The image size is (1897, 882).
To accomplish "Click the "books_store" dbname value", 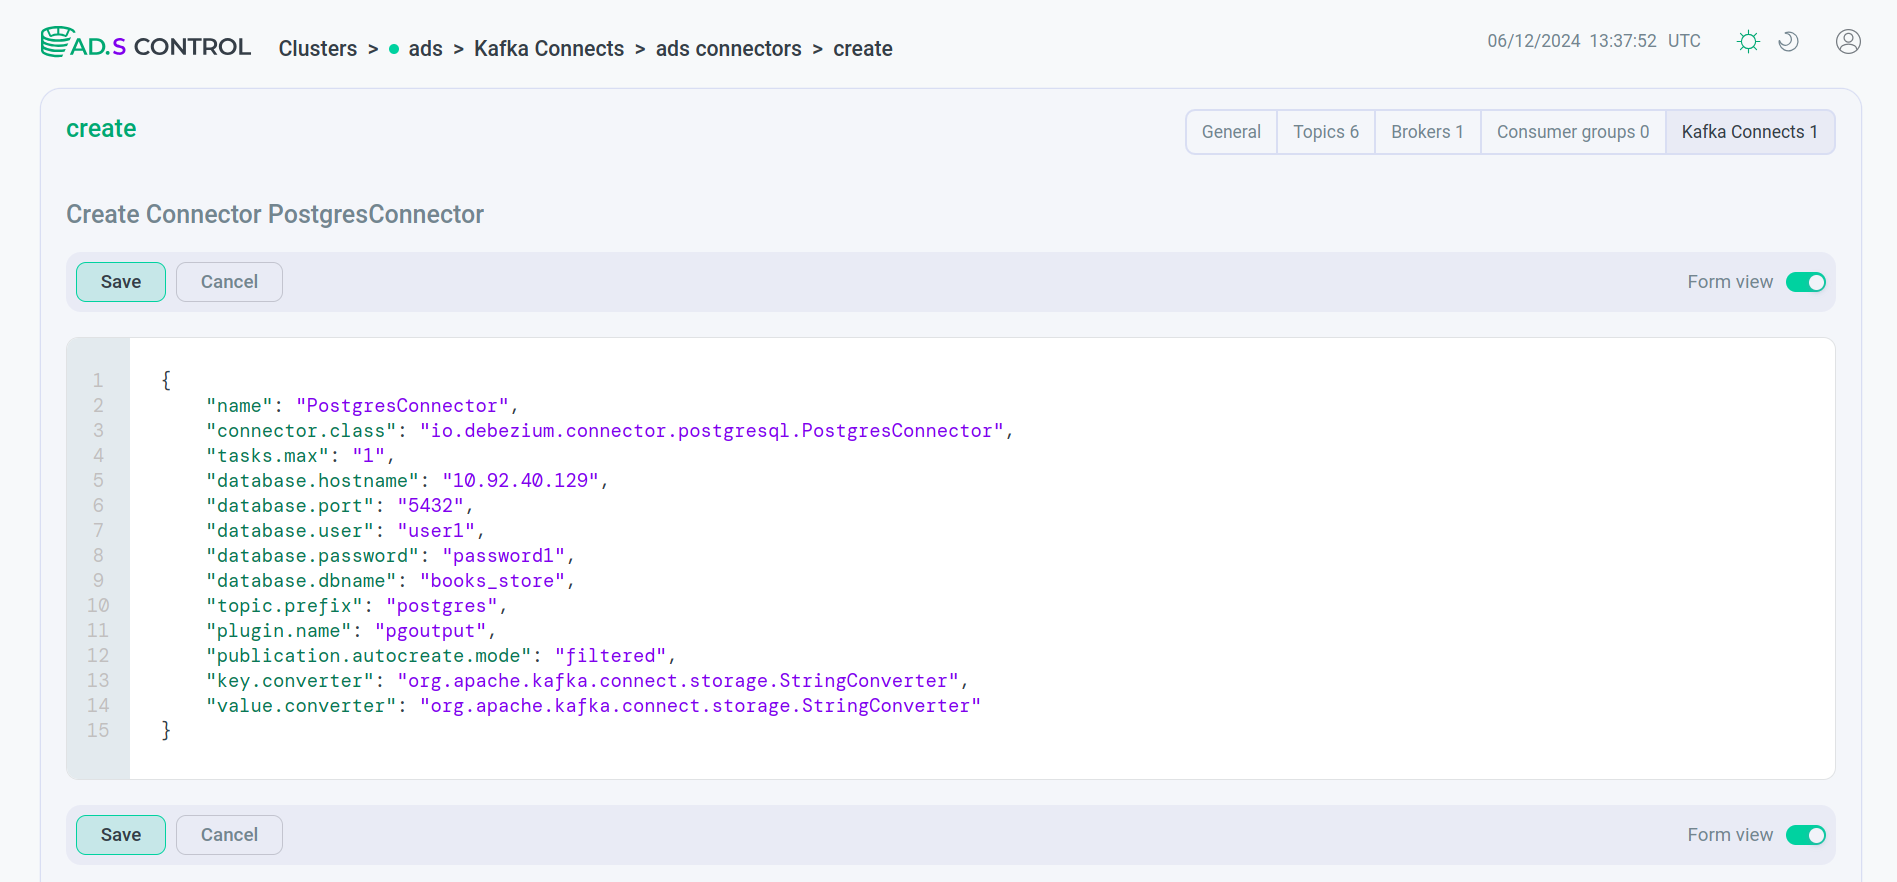I will point(492,581).
